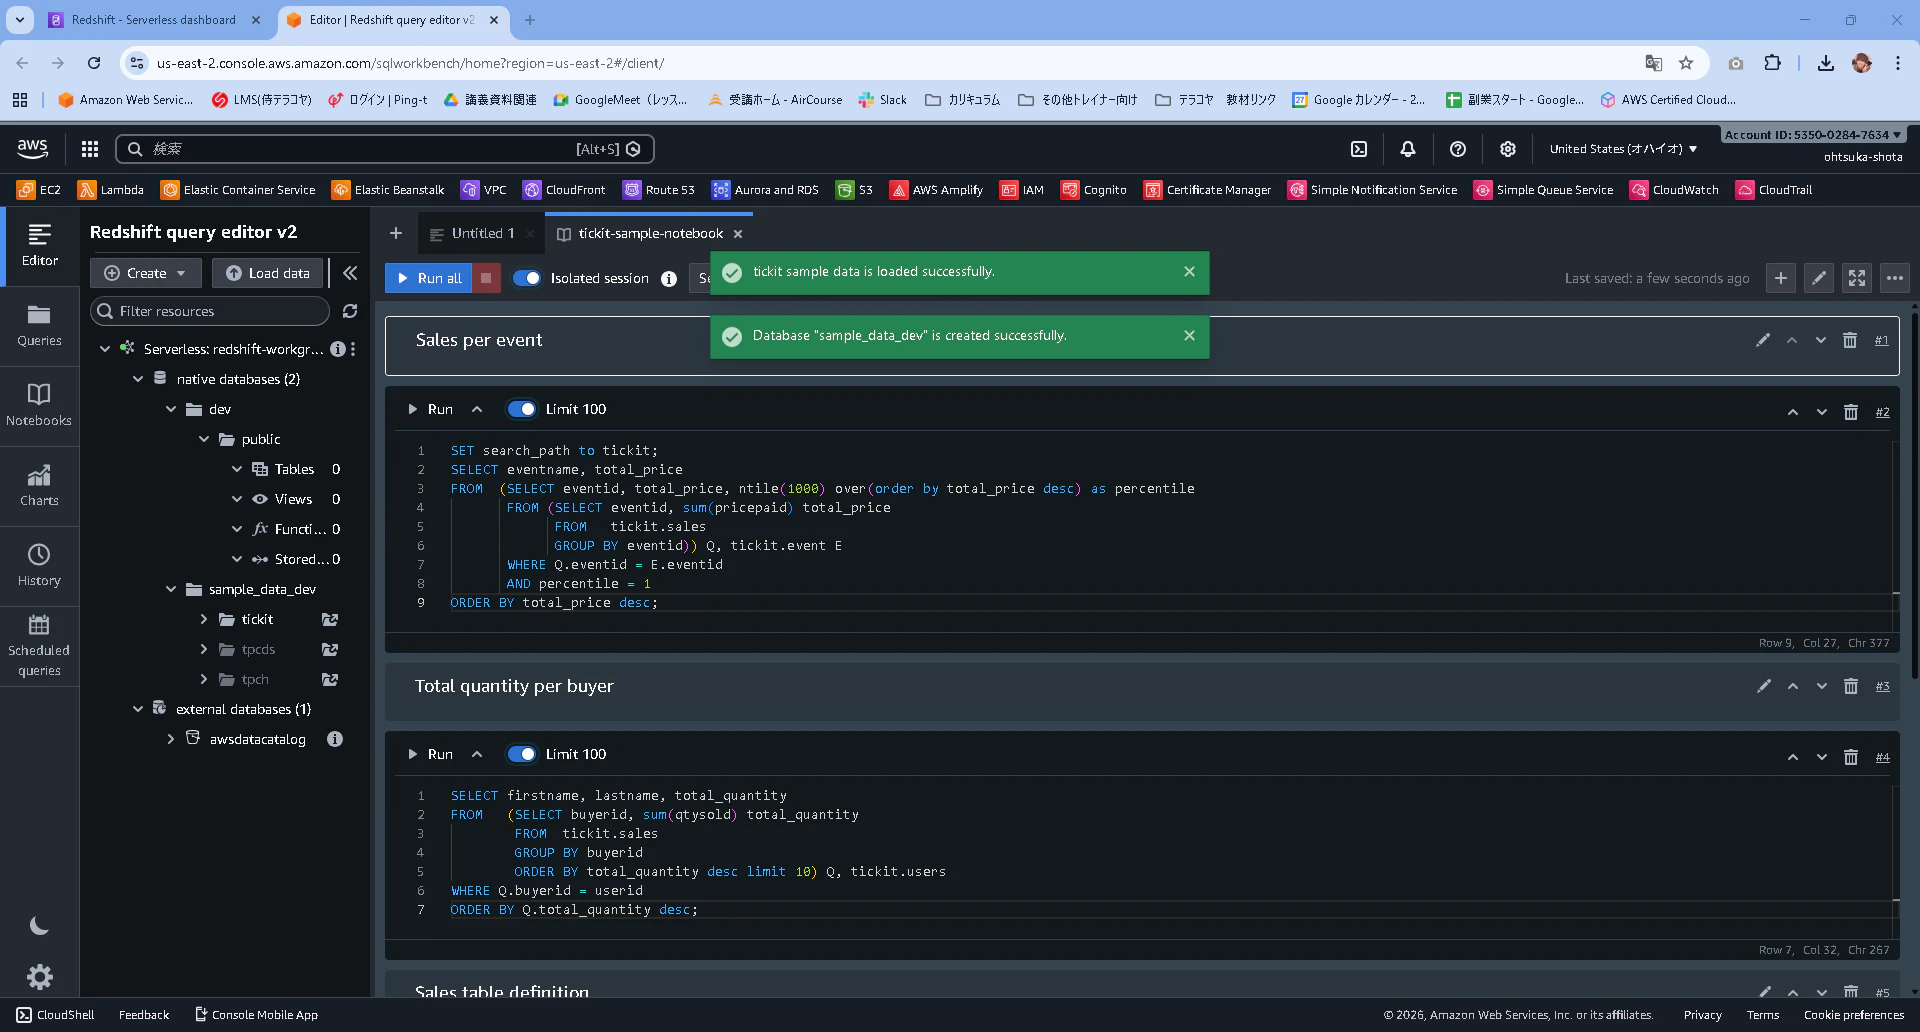Run the Total quantity per buyer query
The width and height of the screenshot is (1920, 1032).
pos(431,754)
